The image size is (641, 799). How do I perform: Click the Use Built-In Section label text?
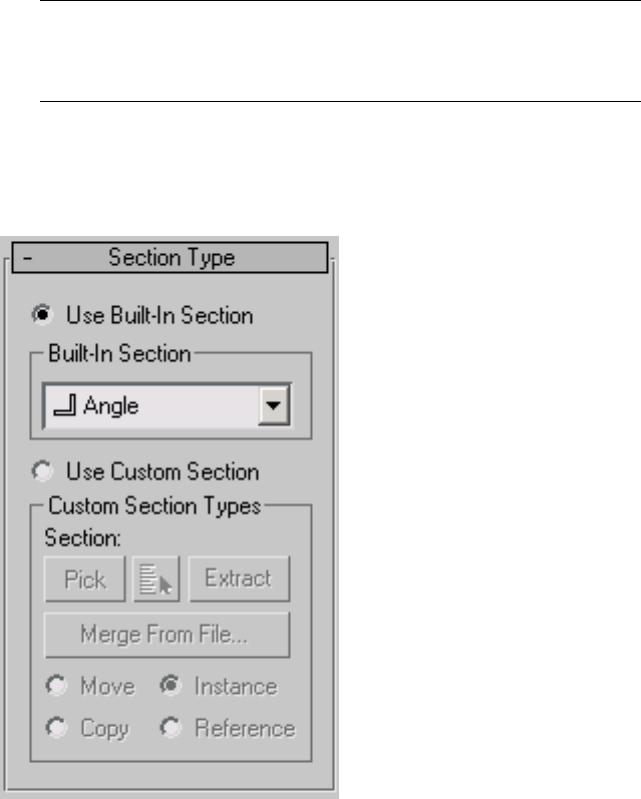click(159, 315)
